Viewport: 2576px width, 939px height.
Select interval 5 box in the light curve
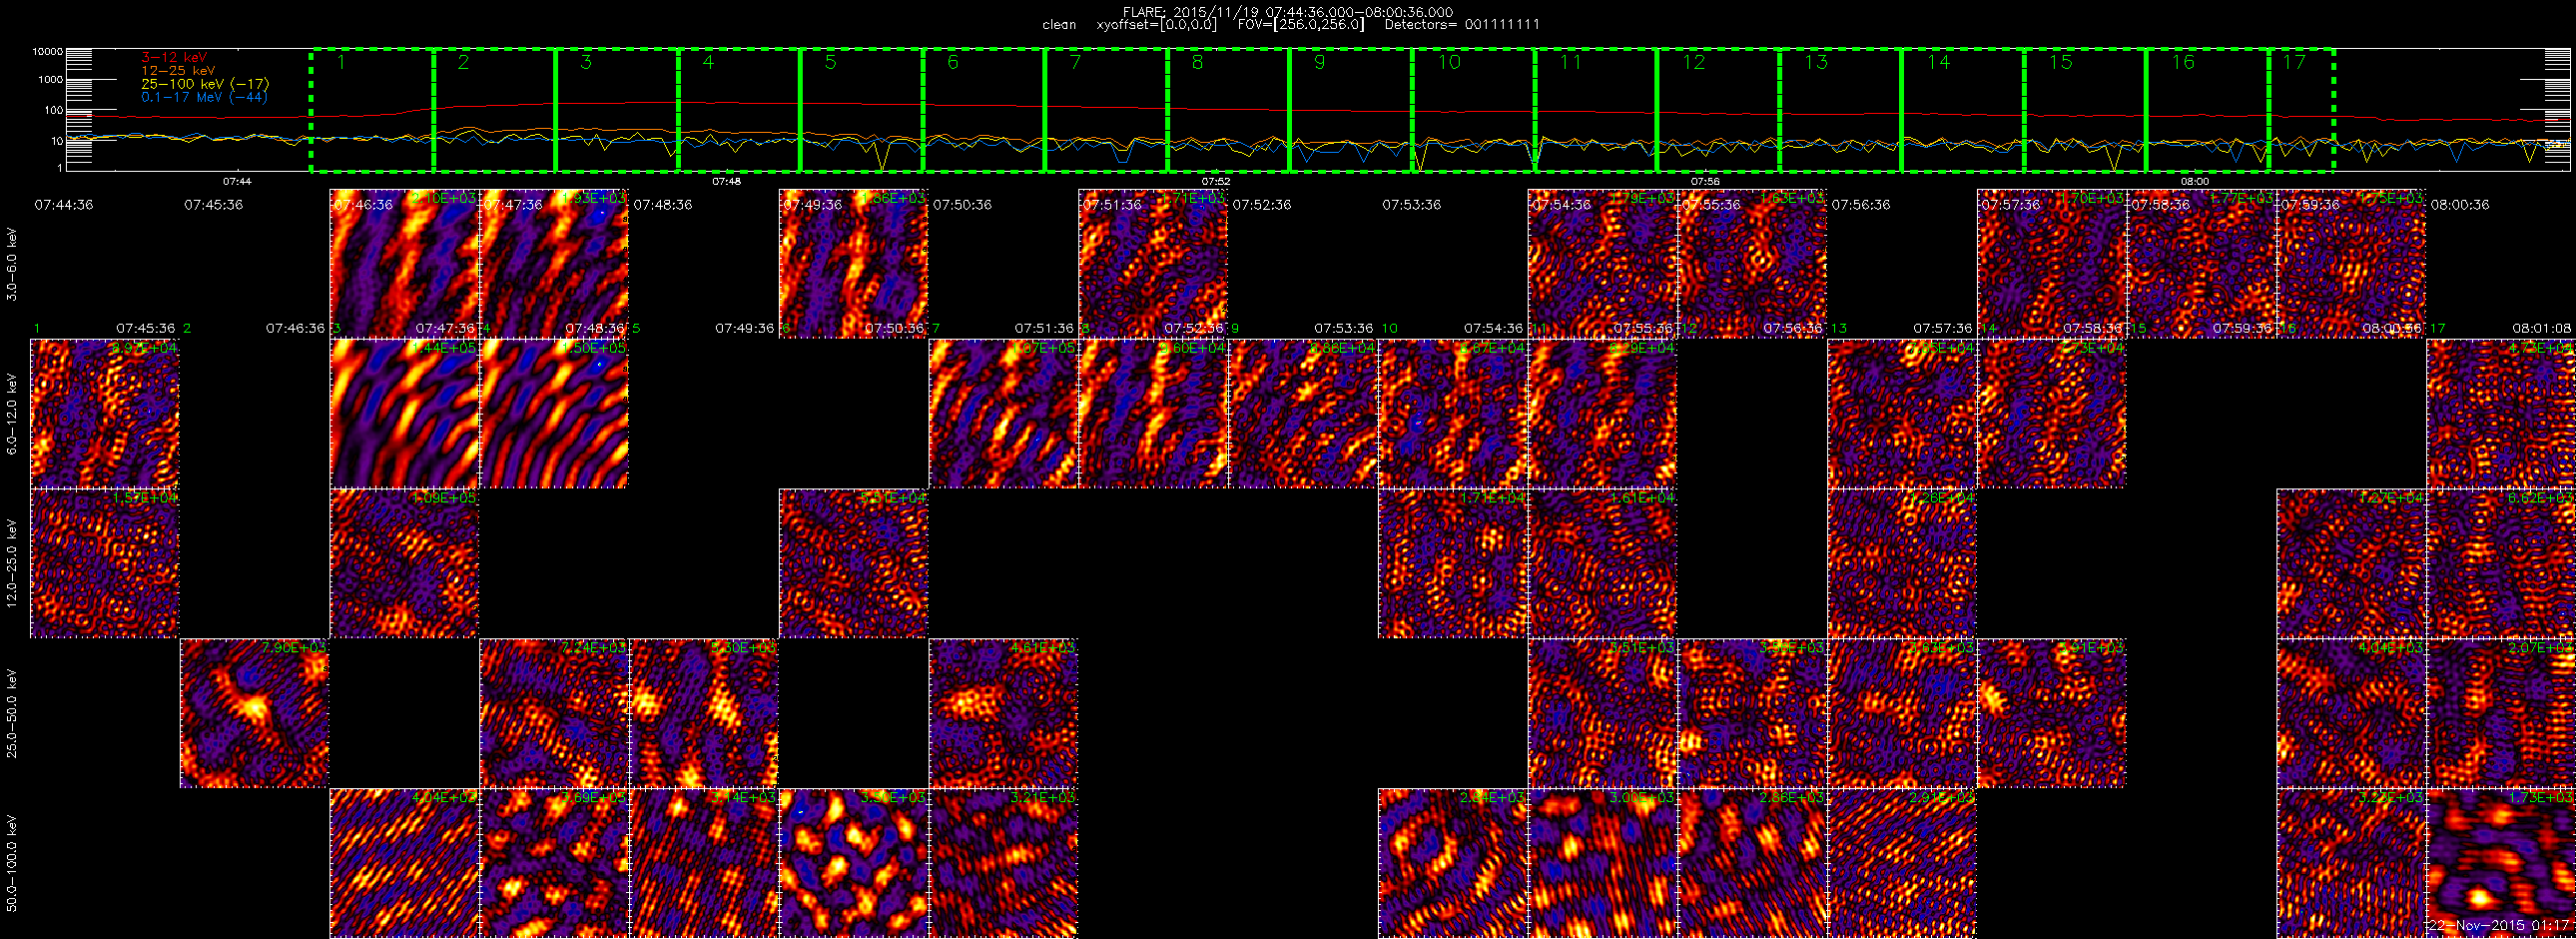(862, 109)
